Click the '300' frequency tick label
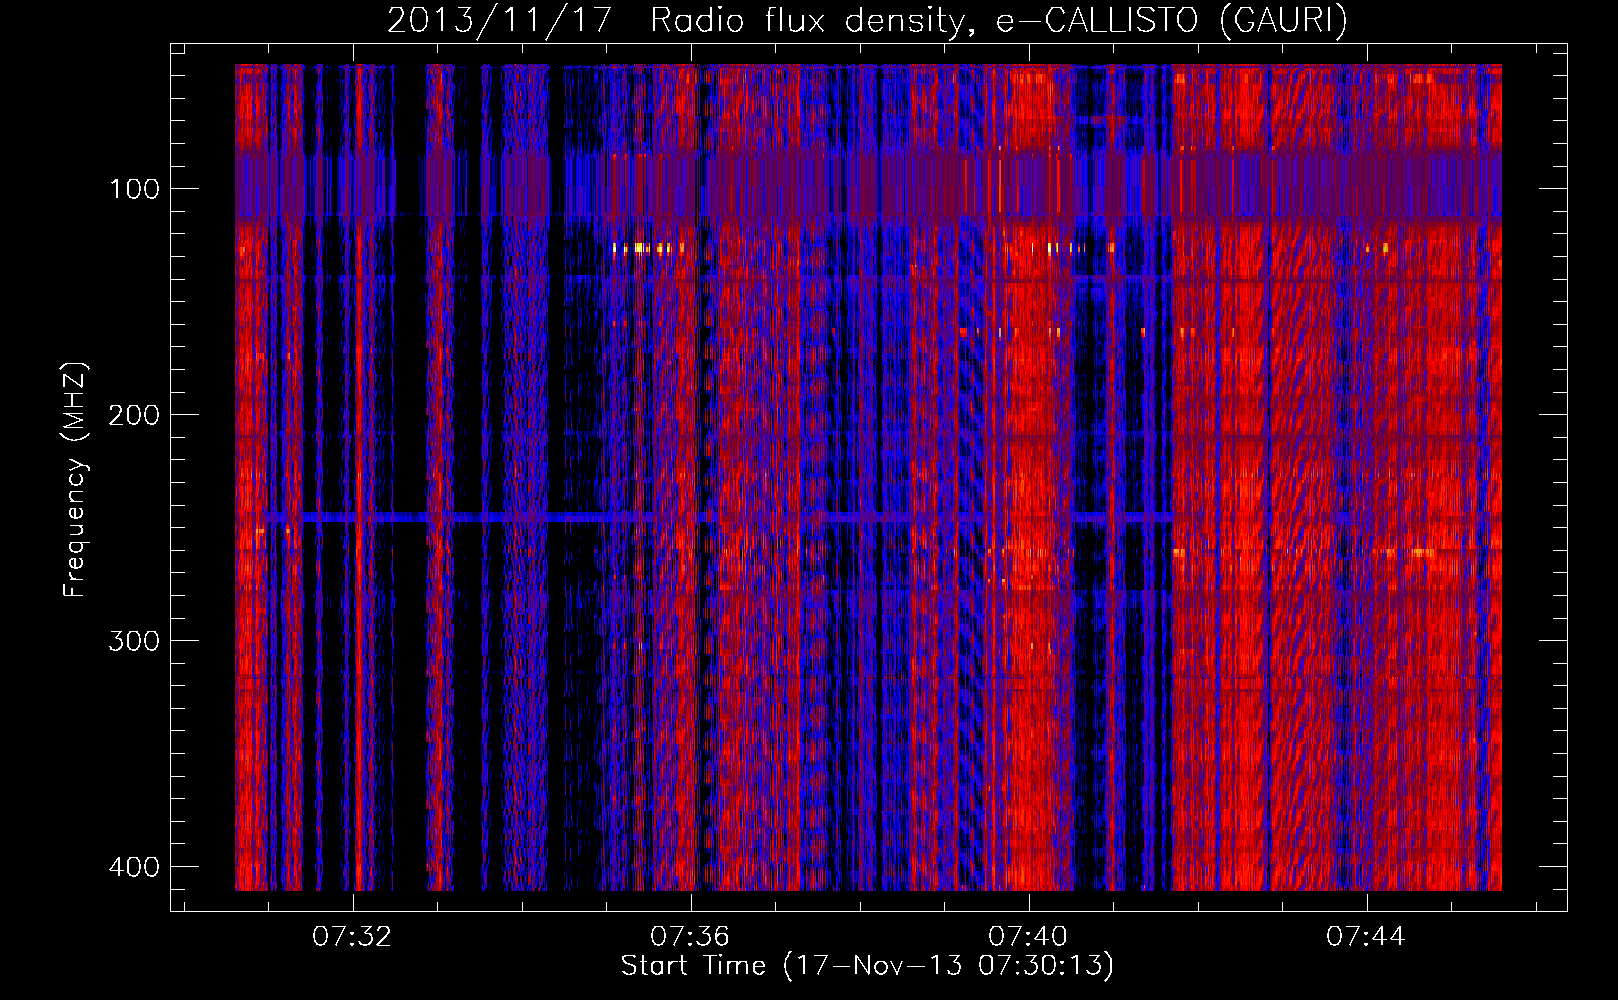1618x1000 pixels. (134, 641)
